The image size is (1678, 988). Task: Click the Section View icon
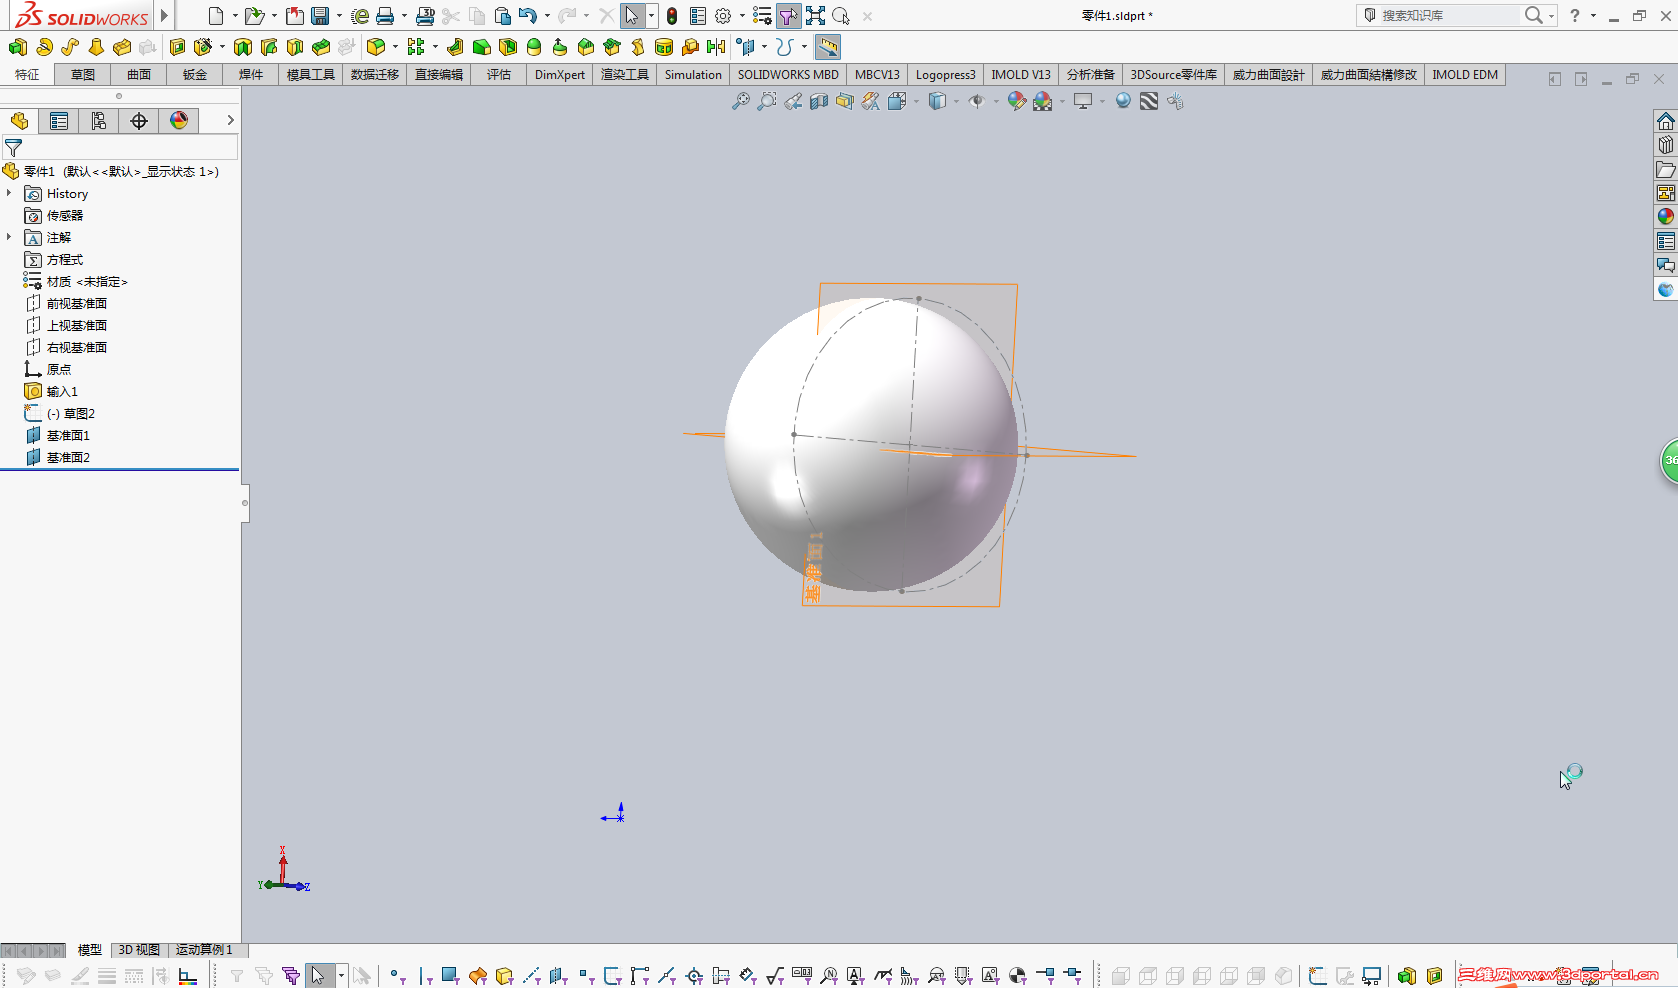tap(819, 101)
